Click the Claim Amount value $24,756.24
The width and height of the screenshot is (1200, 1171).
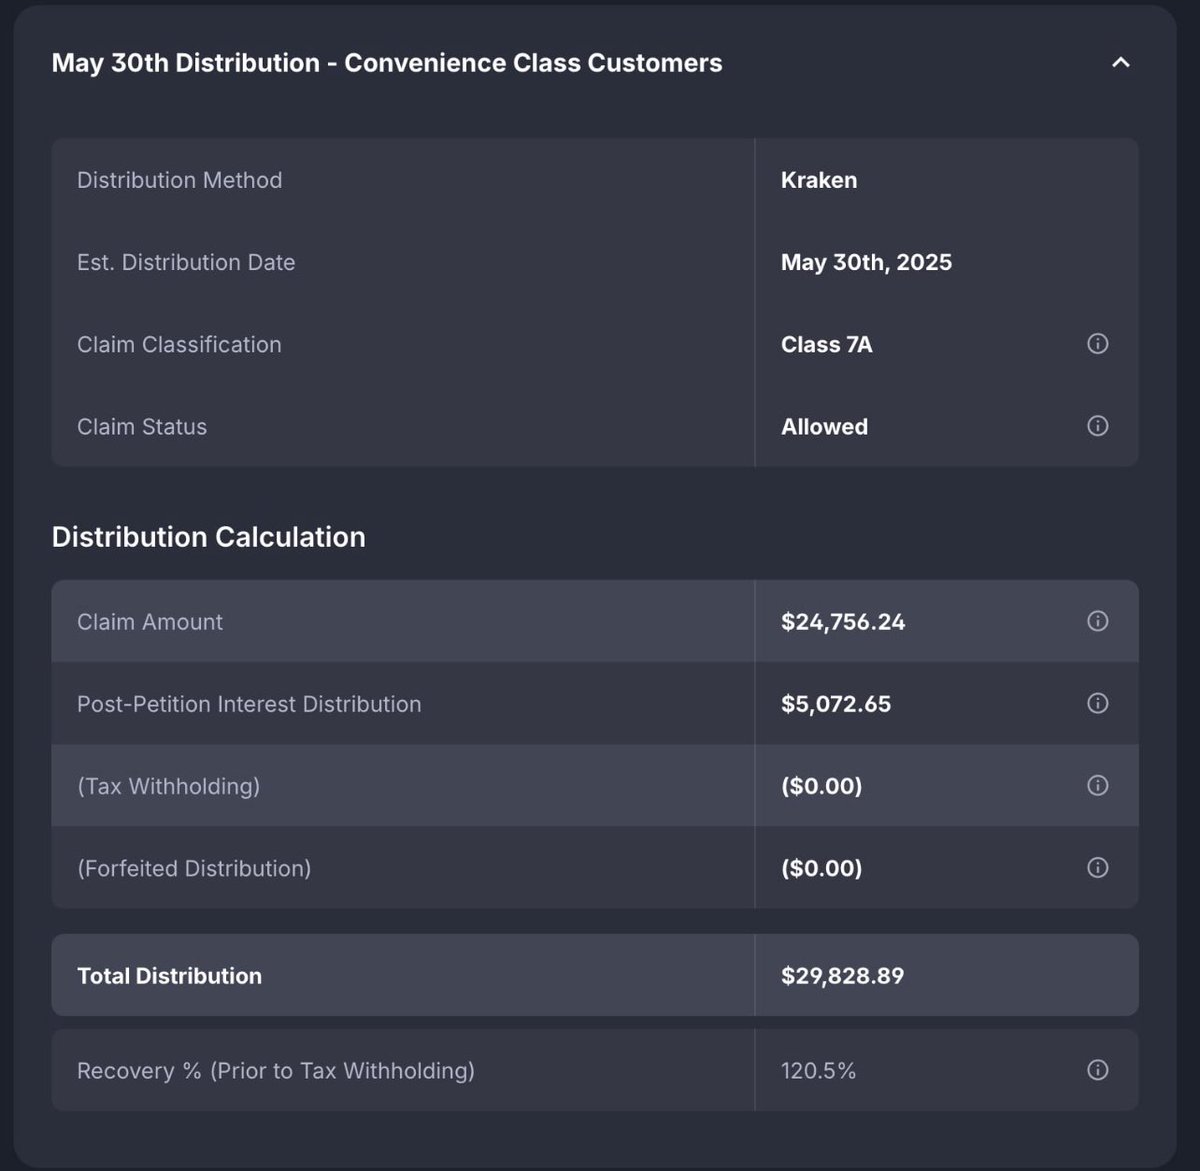(843, 622)
